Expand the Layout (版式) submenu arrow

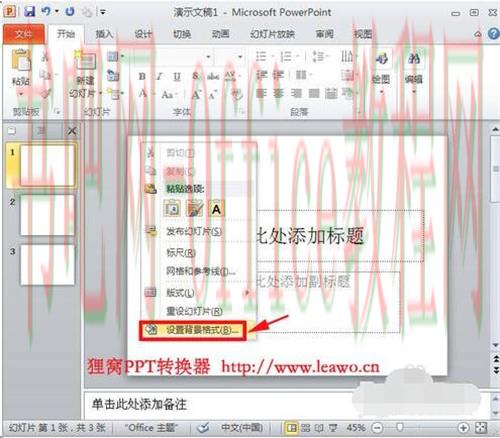click(247, 293)
